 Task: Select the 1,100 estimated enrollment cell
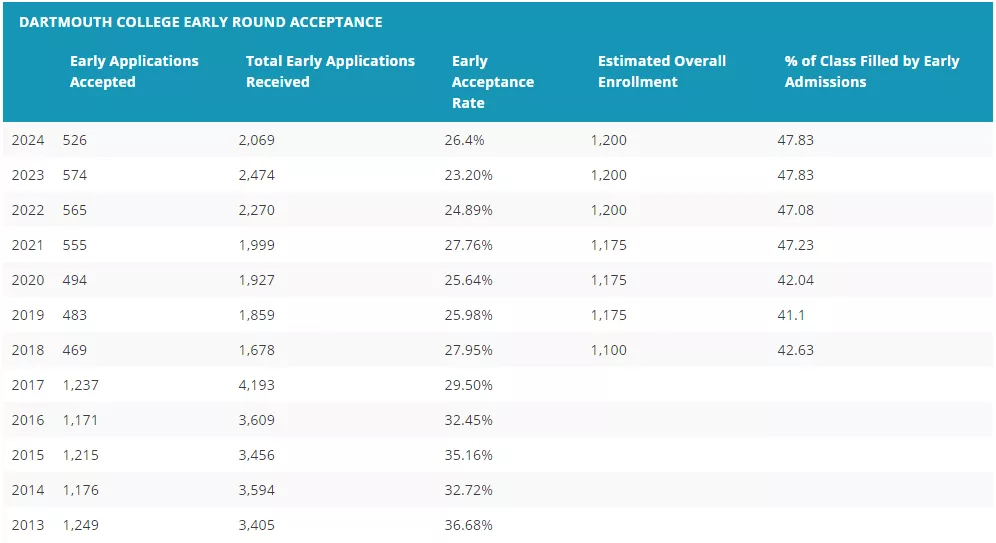(x=609, y=350)
